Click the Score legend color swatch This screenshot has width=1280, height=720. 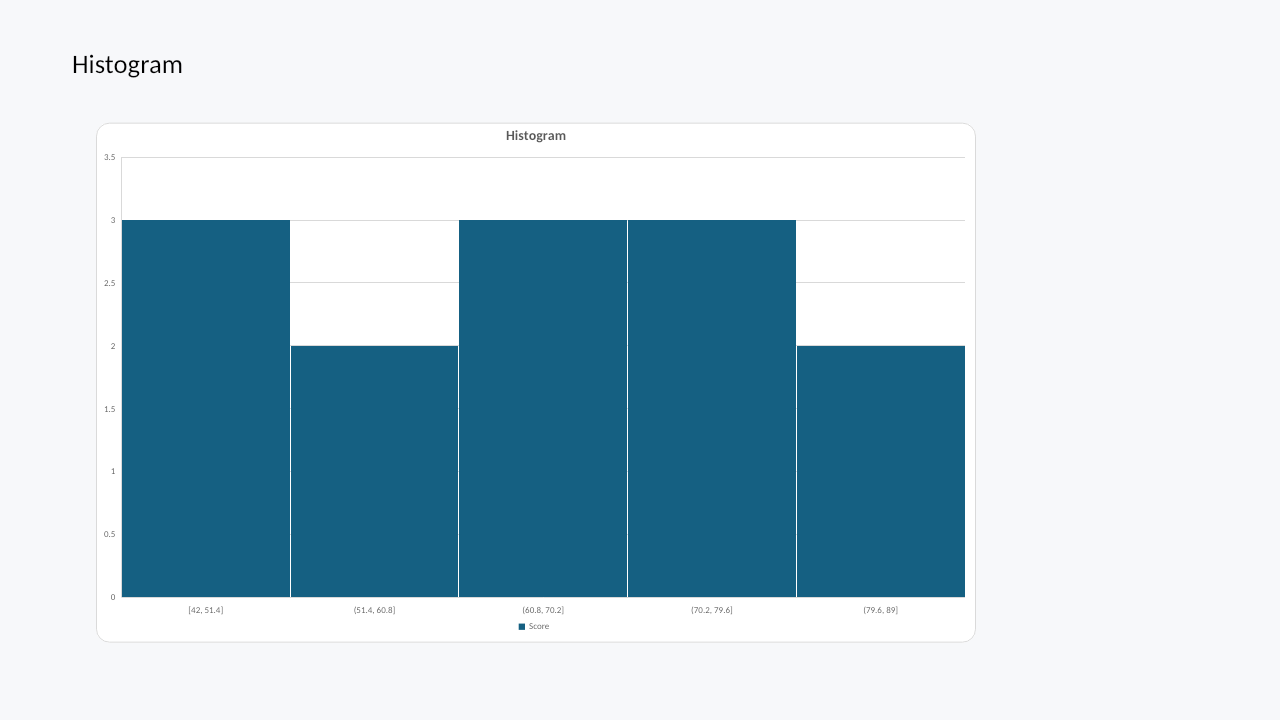click(x=522, y=627)
